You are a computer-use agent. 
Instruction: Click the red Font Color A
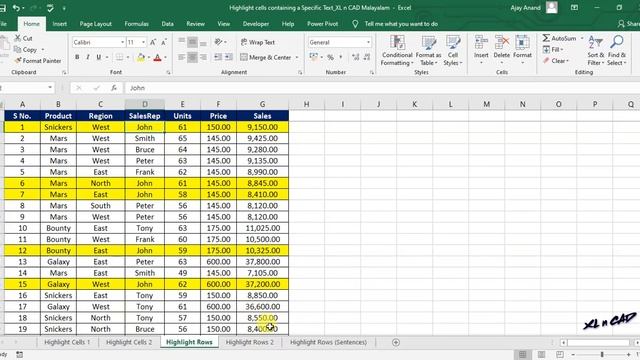(158, 58)
